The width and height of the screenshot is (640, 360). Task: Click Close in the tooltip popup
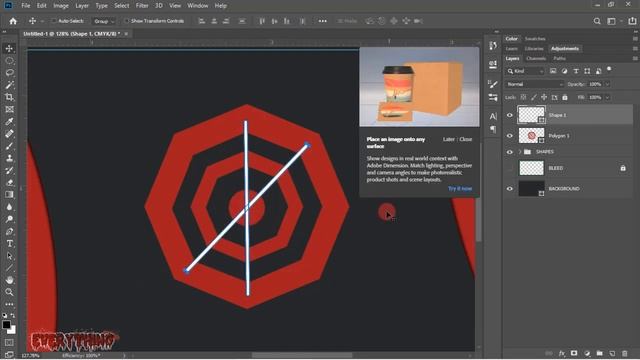[466, 139]
